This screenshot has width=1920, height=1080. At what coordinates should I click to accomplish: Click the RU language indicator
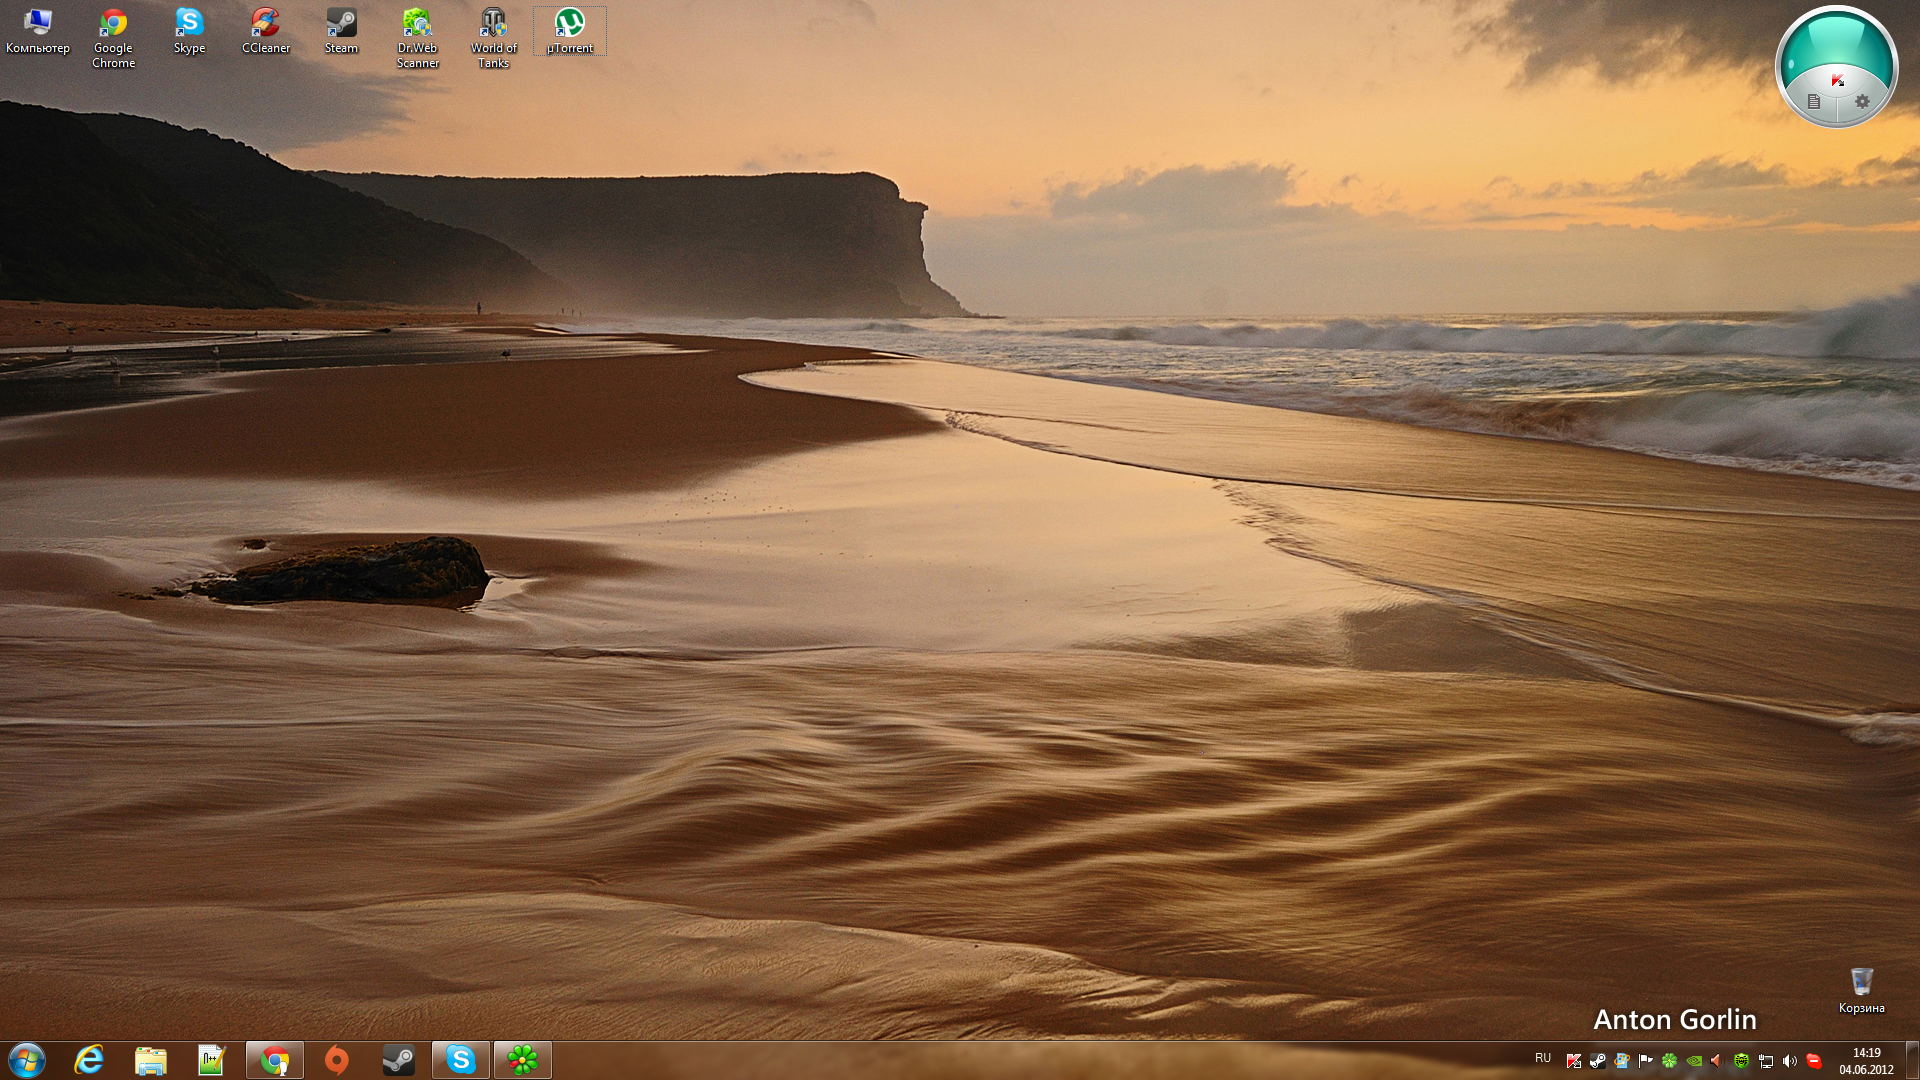[x=1543, y=1058]
